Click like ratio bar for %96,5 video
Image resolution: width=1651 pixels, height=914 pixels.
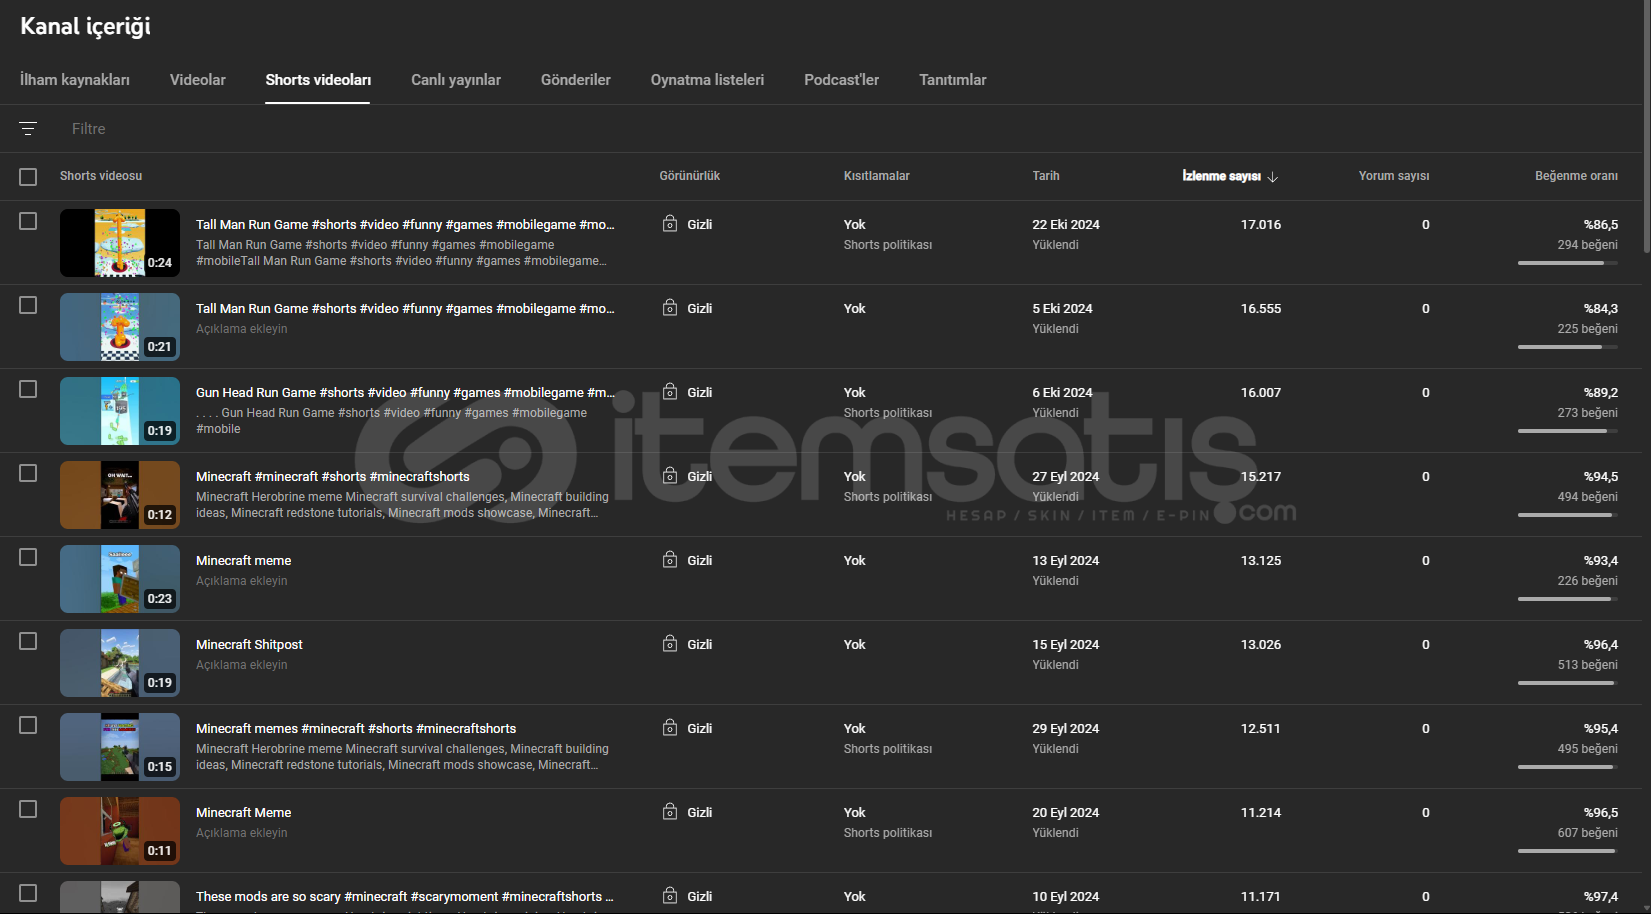click(1567, 851)
